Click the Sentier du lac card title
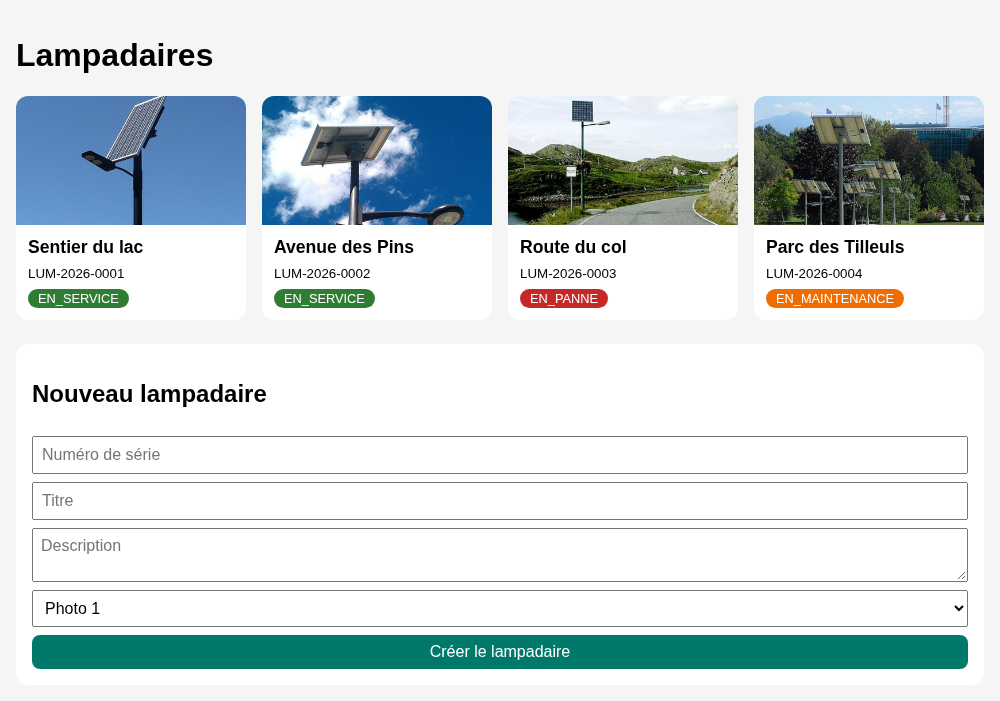Image resolution: width=1000 pixels, height=701 pixels. pyautogui.click(x=85, y=247)
